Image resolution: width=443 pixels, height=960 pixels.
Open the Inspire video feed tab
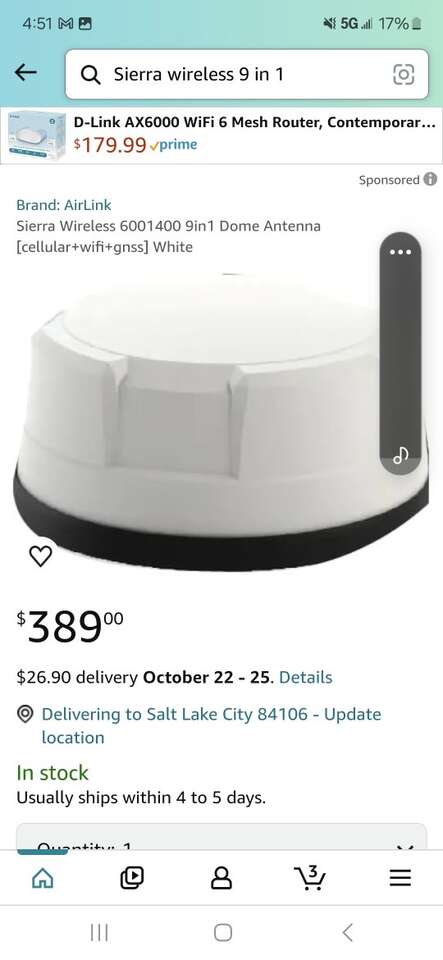coord(132,879)
